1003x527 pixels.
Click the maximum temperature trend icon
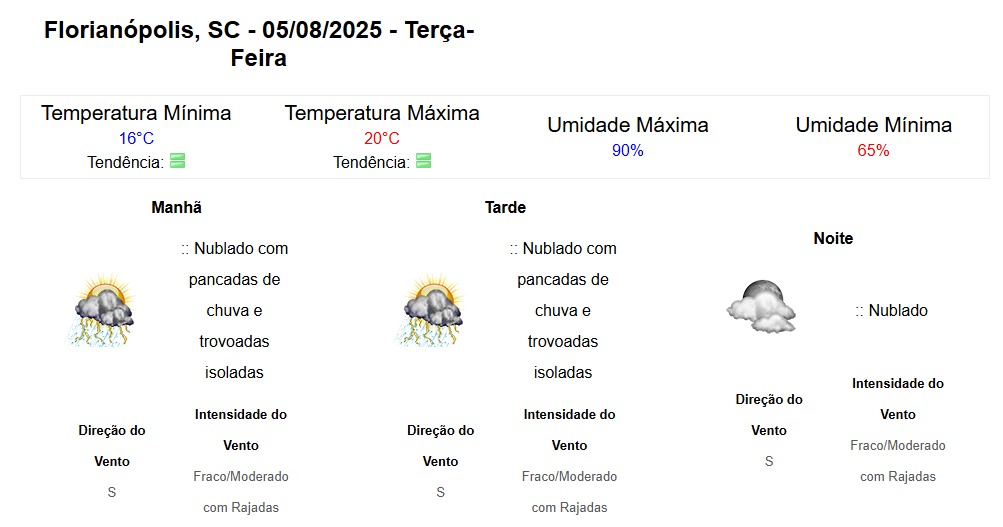point(423,161)
